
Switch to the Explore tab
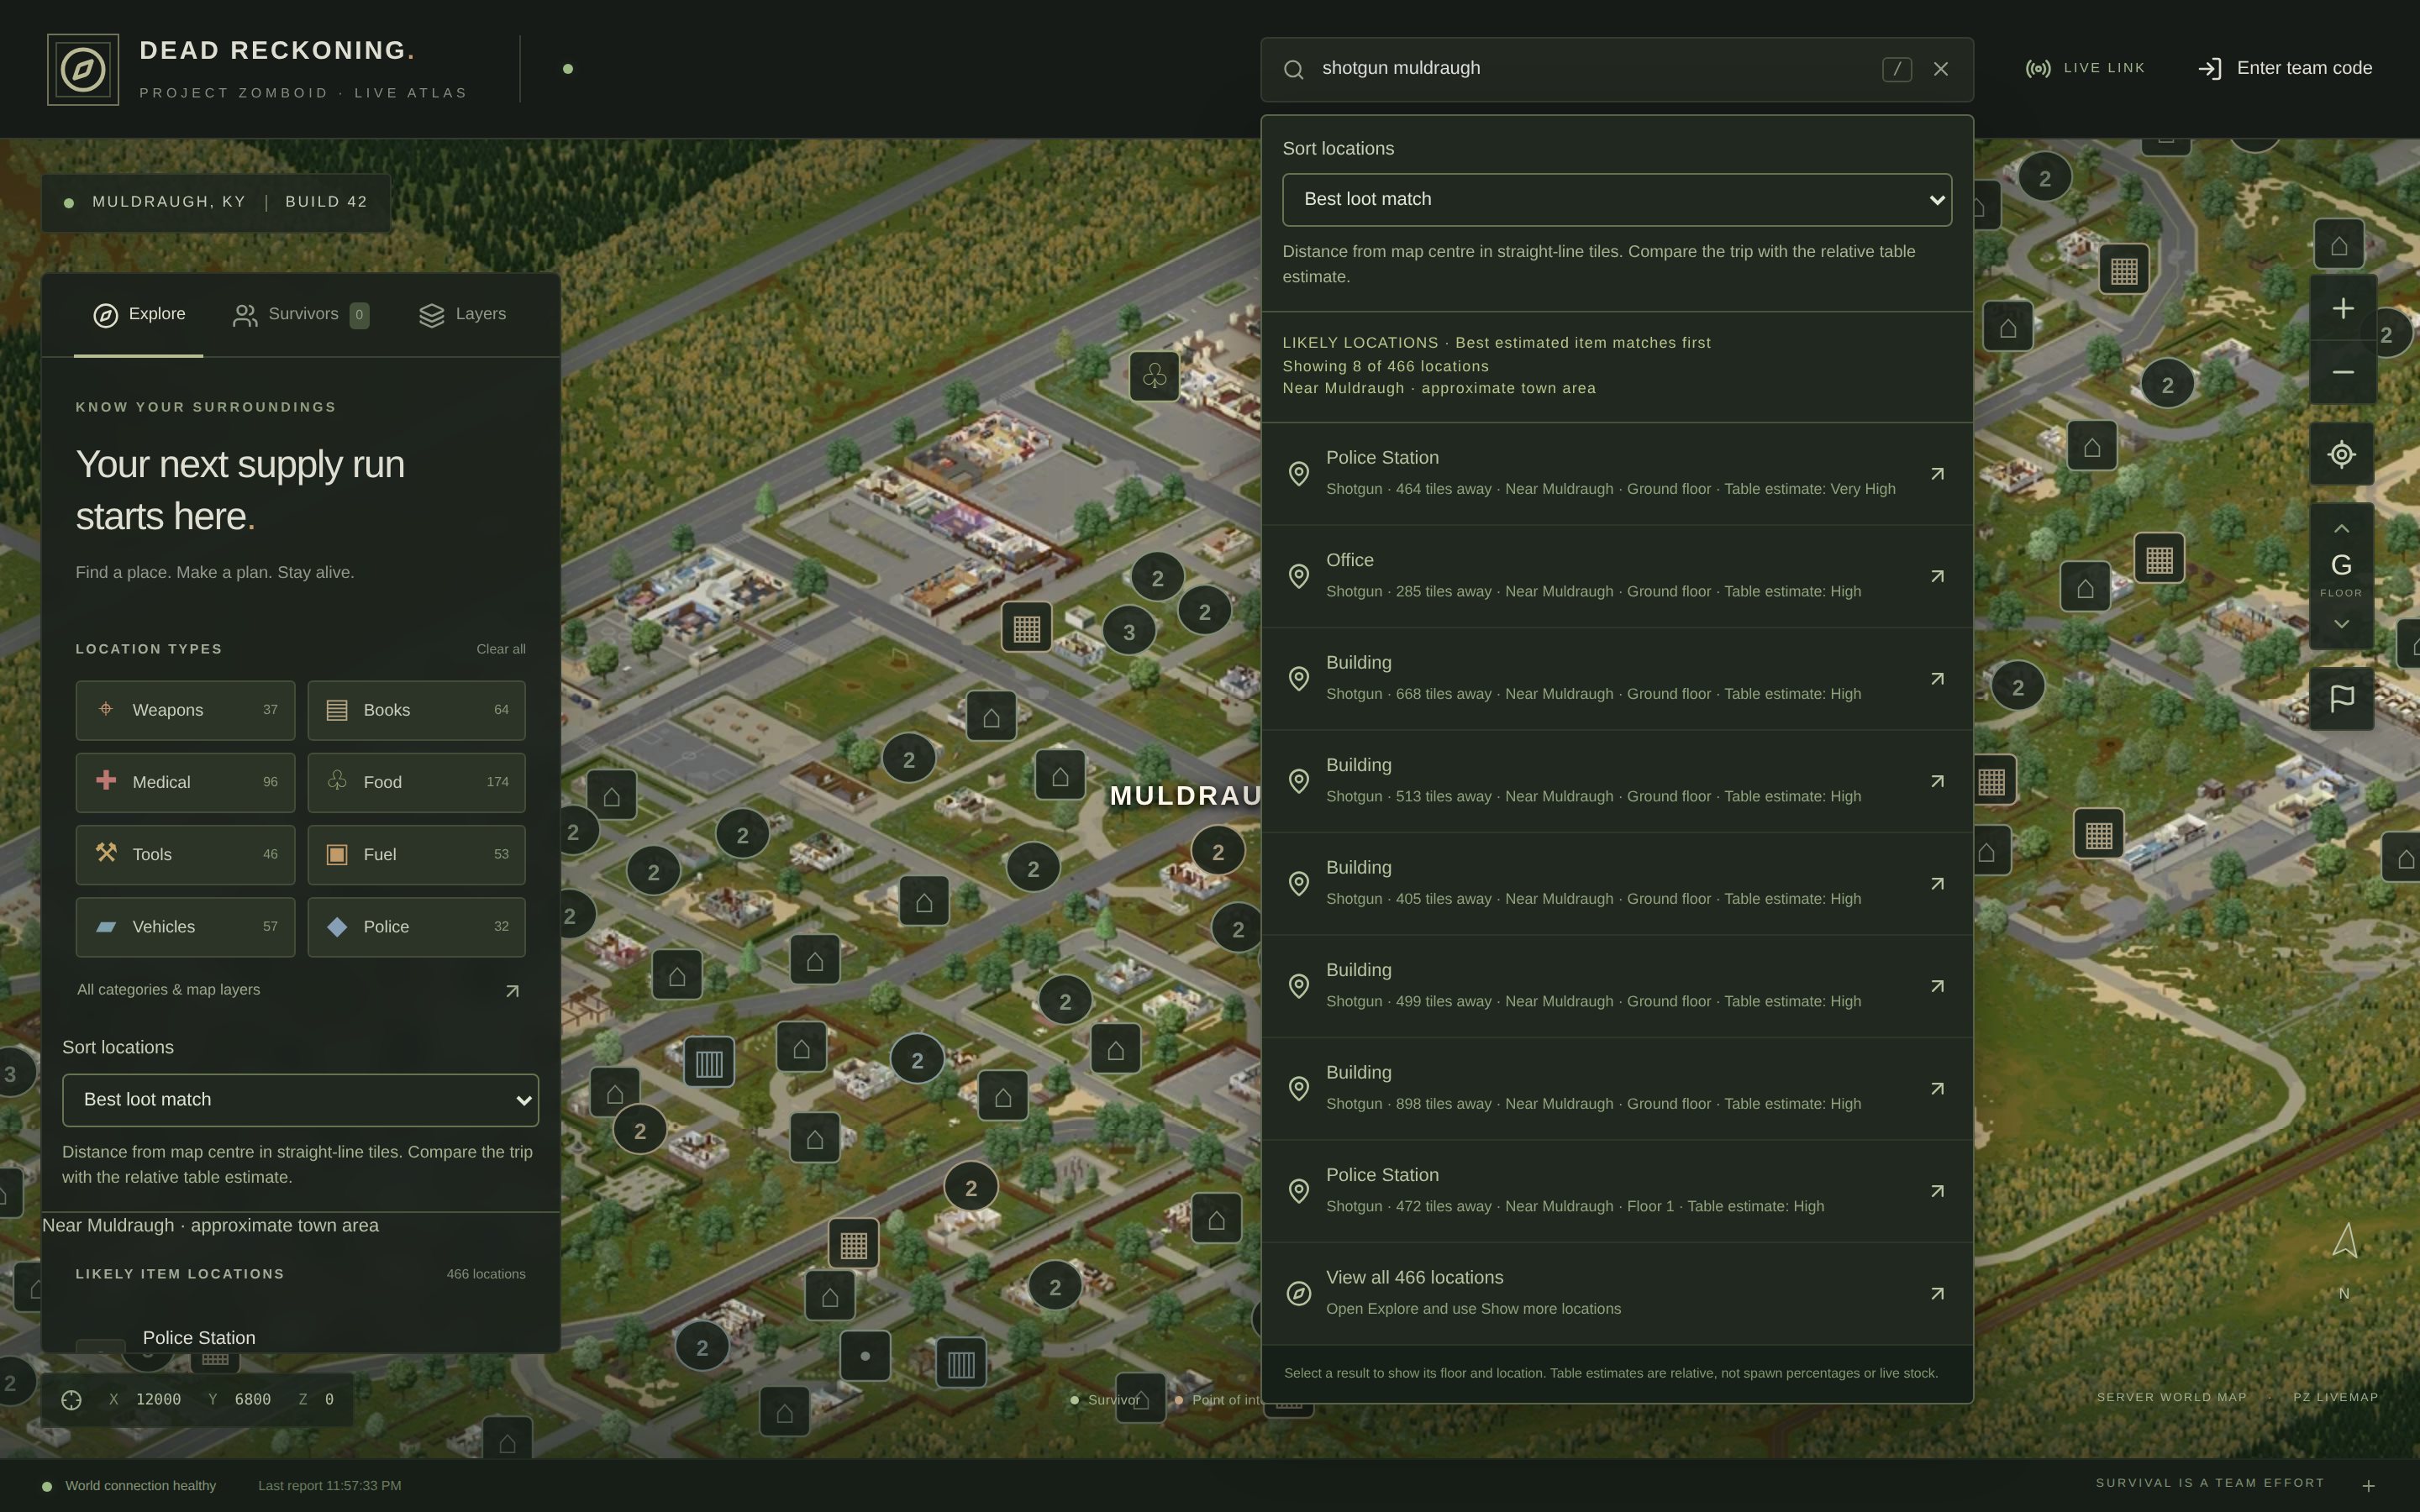(x=139, y=314)
